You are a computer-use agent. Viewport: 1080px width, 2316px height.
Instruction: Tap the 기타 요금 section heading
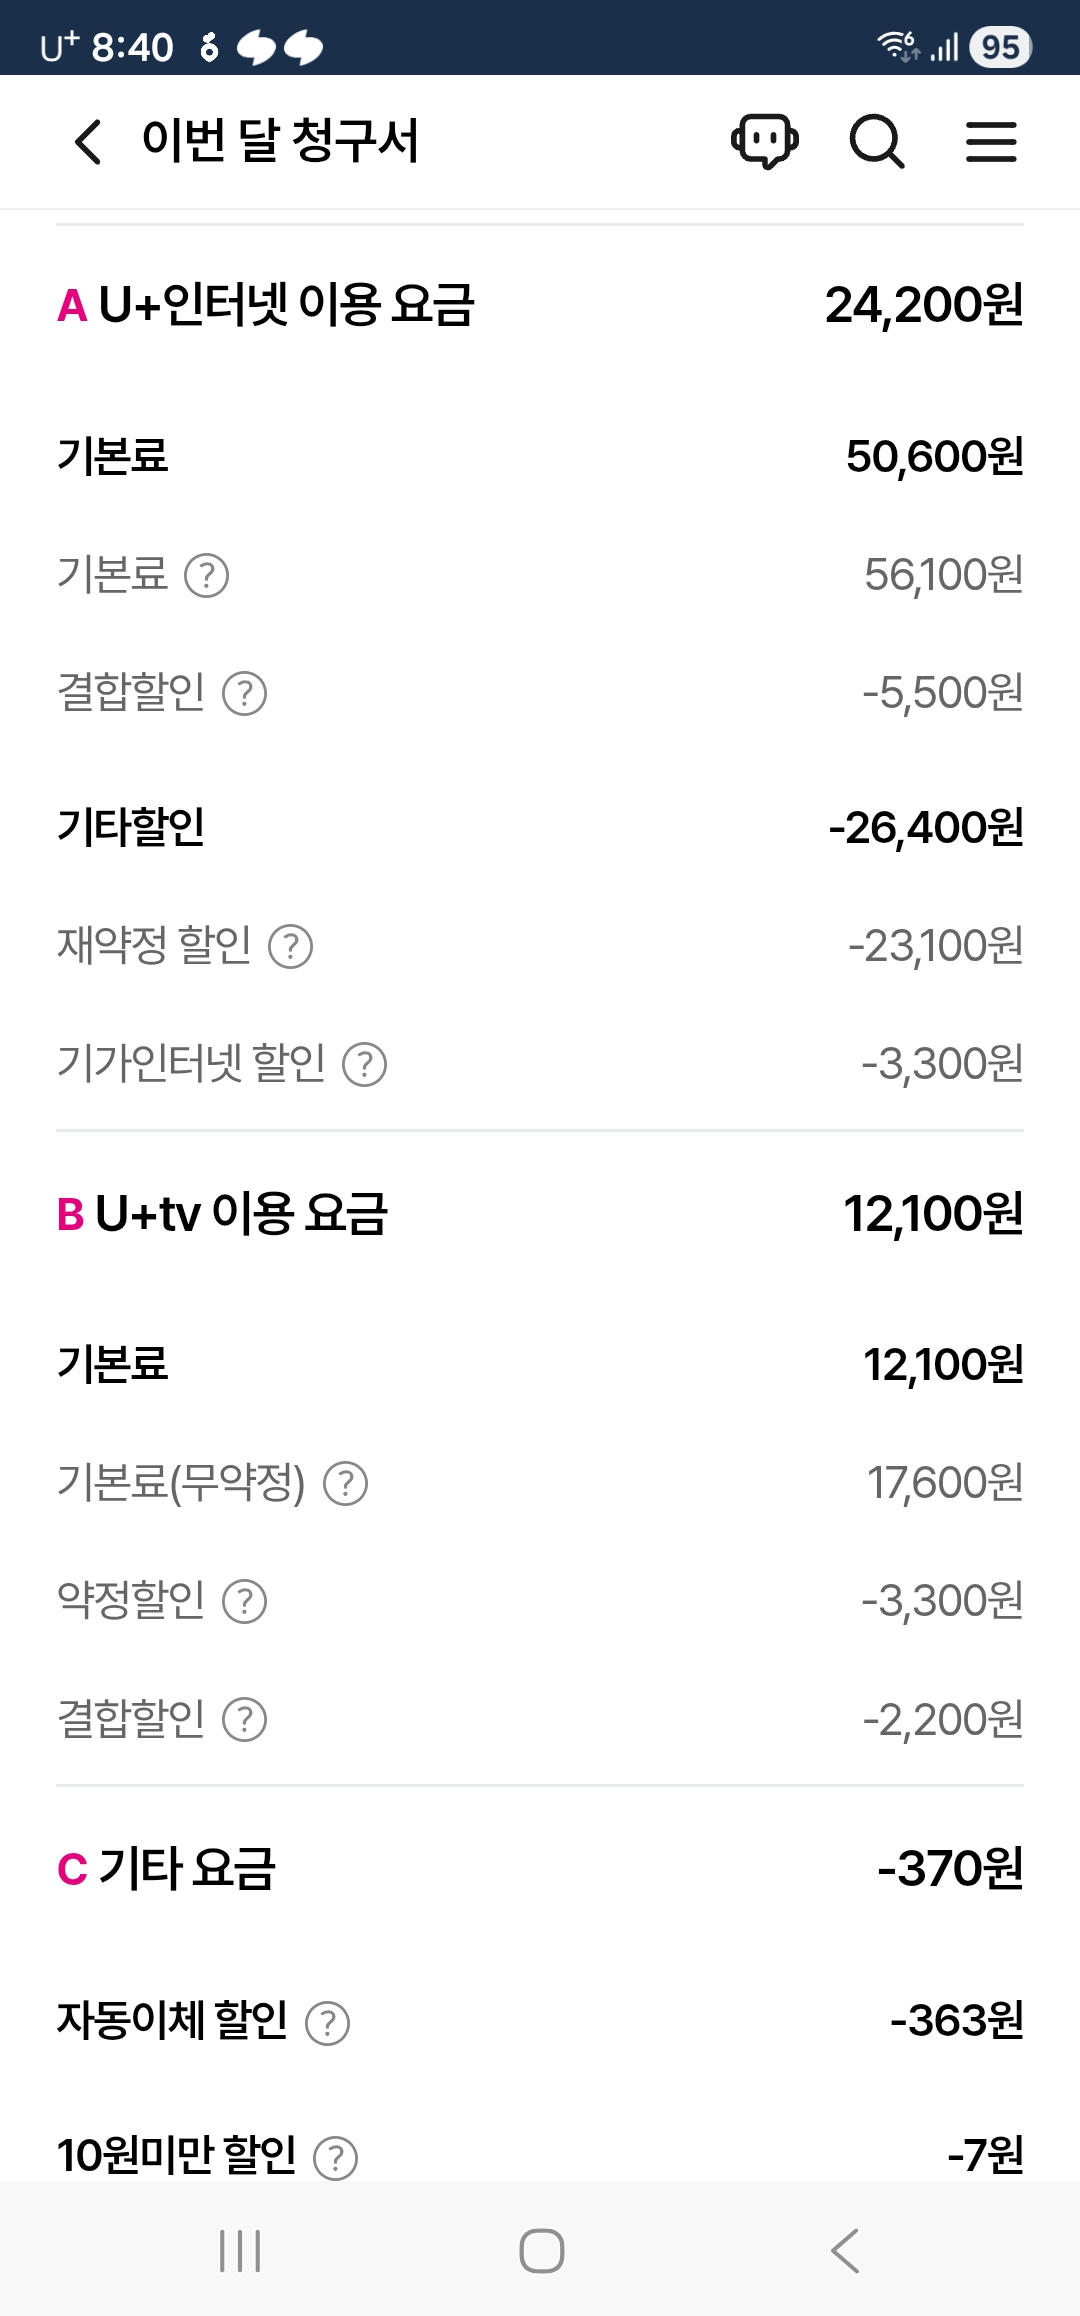pos(167,1869)
